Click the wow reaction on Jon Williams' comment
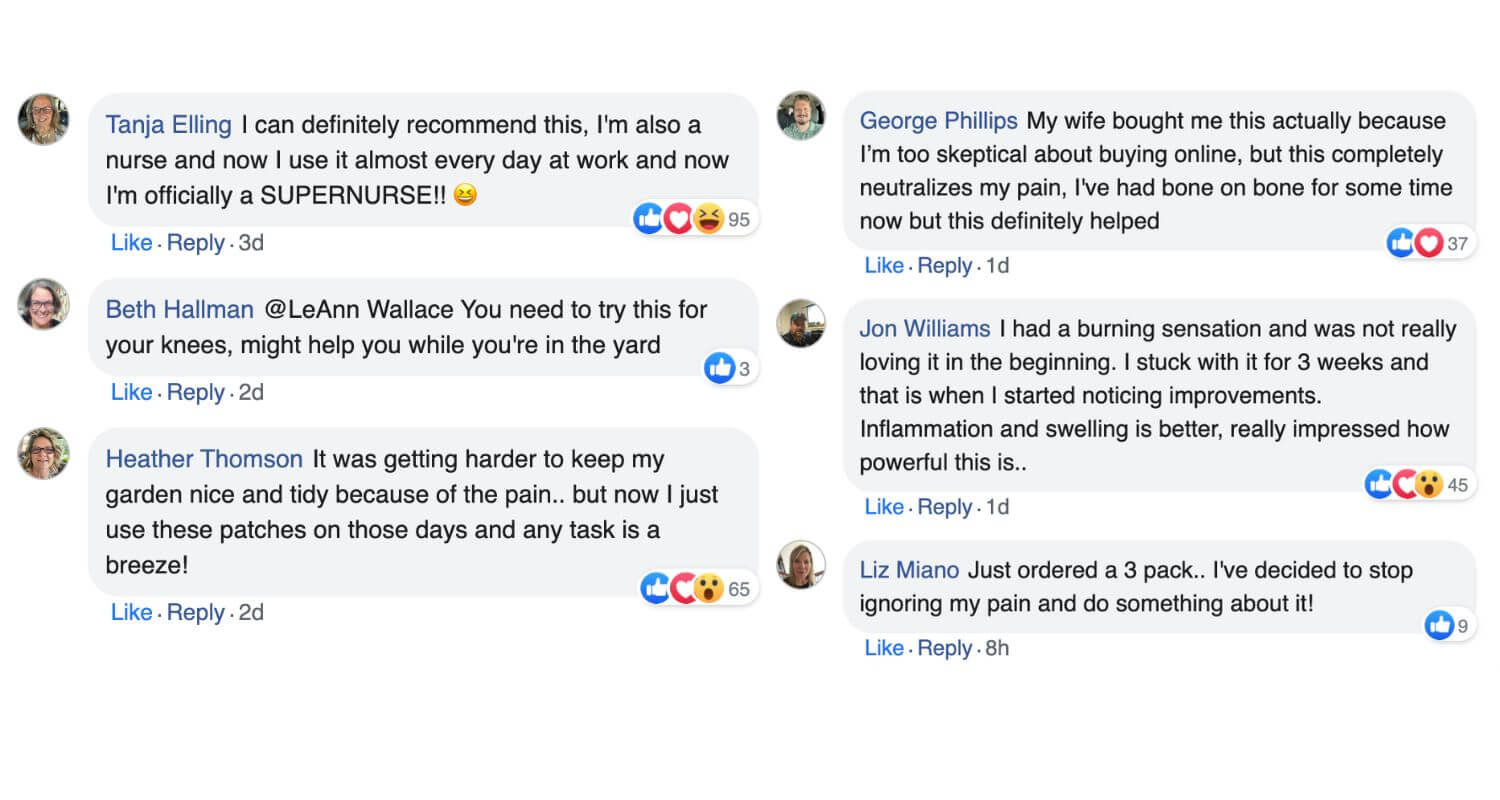Image resolution: width=1500 pixels, height=800 pixels. (1429, 485)
